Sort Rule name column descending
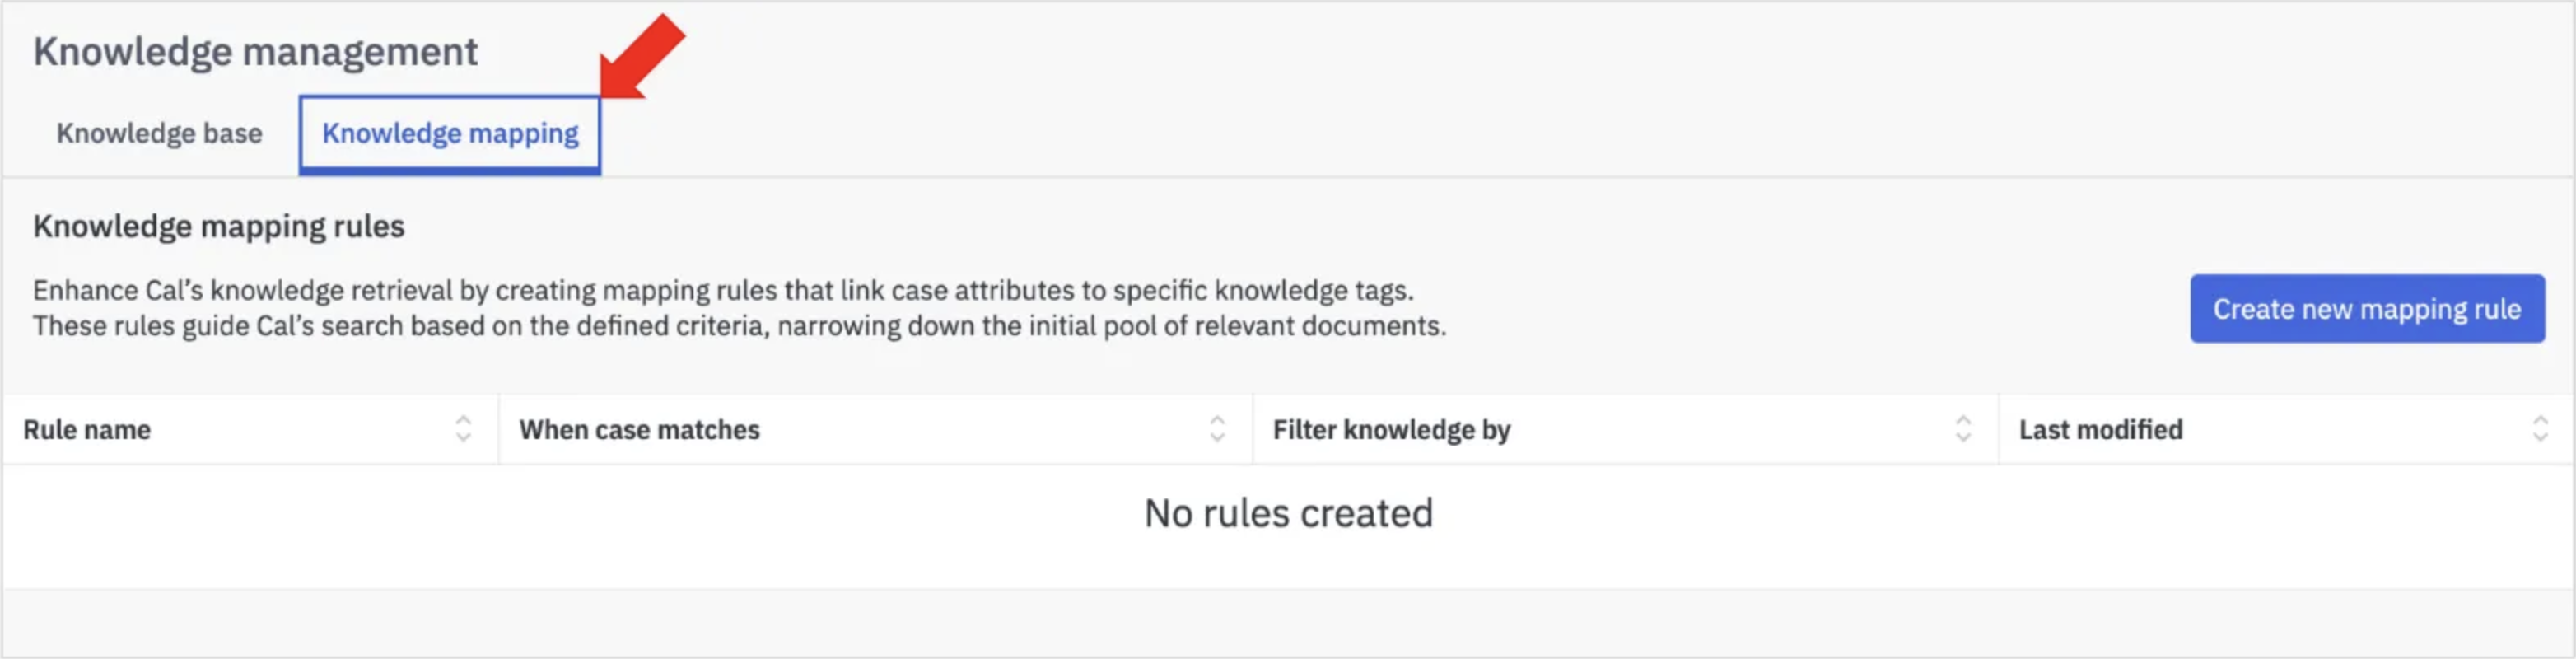Image resolution: width=2576 pixels, height=659 pixels. pos(462,437)
